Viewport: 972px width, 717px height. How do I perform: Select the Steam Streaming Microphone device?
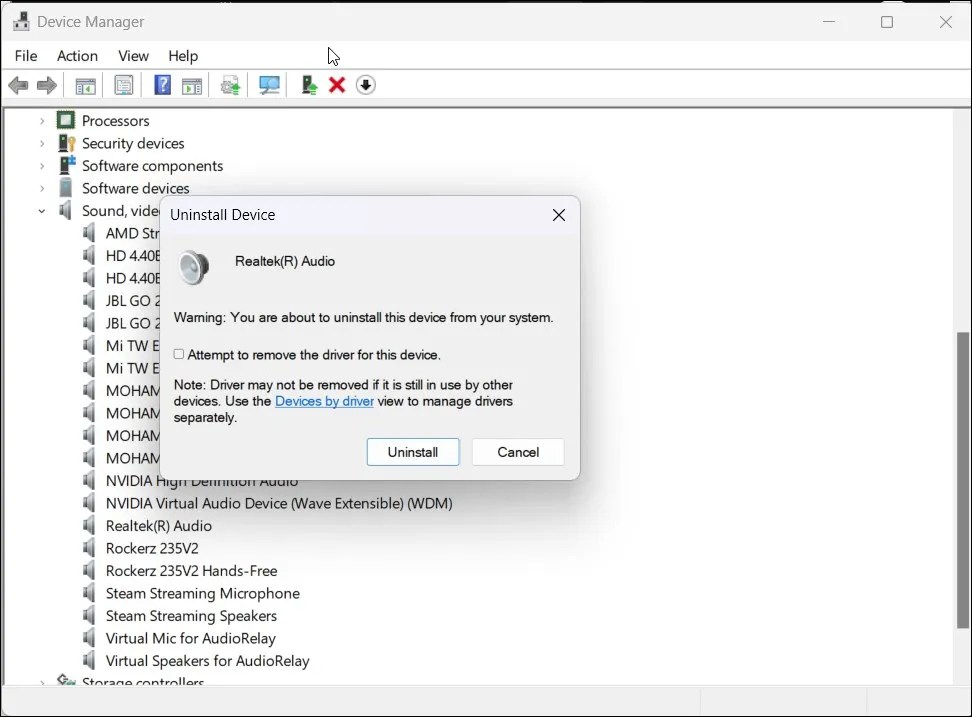(202, 593)
